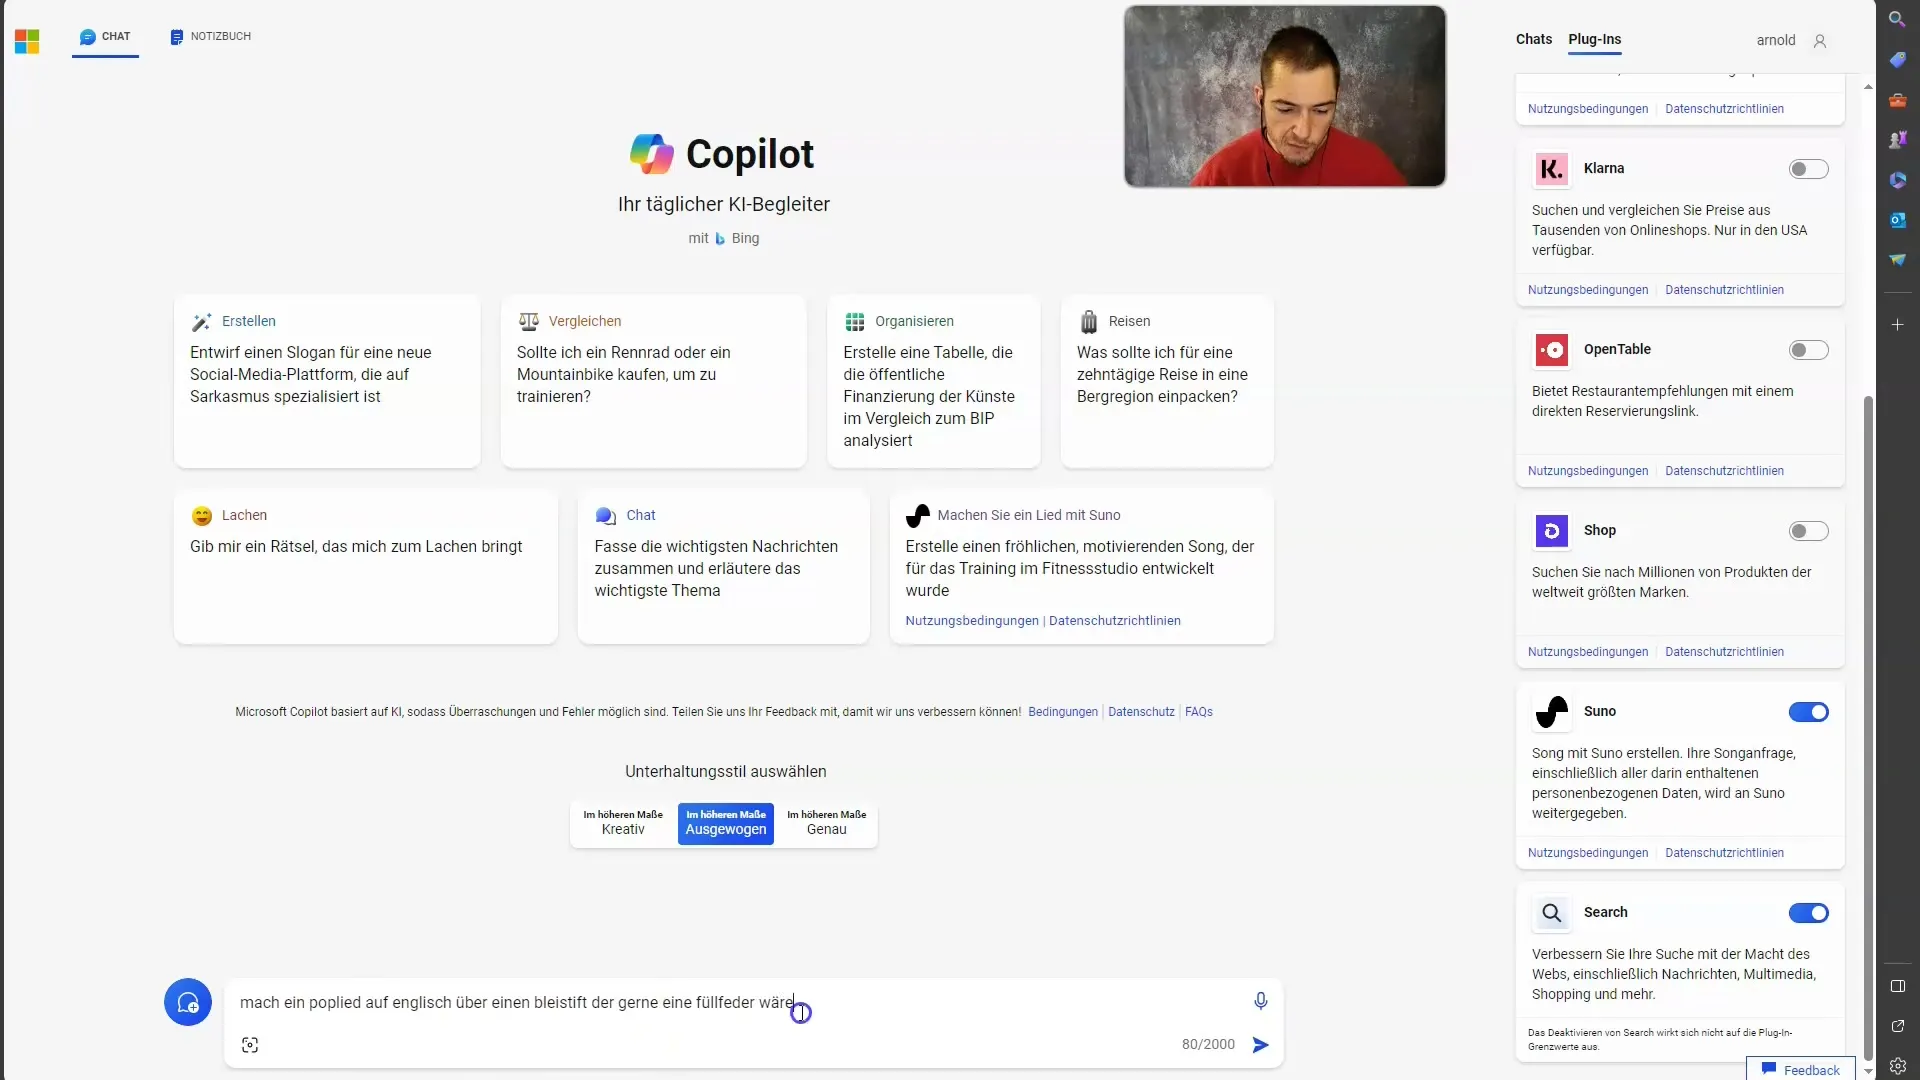Screen dimensions: 1920x1080
Task: Click the Datenschutz link
Action: point(1141,711)
